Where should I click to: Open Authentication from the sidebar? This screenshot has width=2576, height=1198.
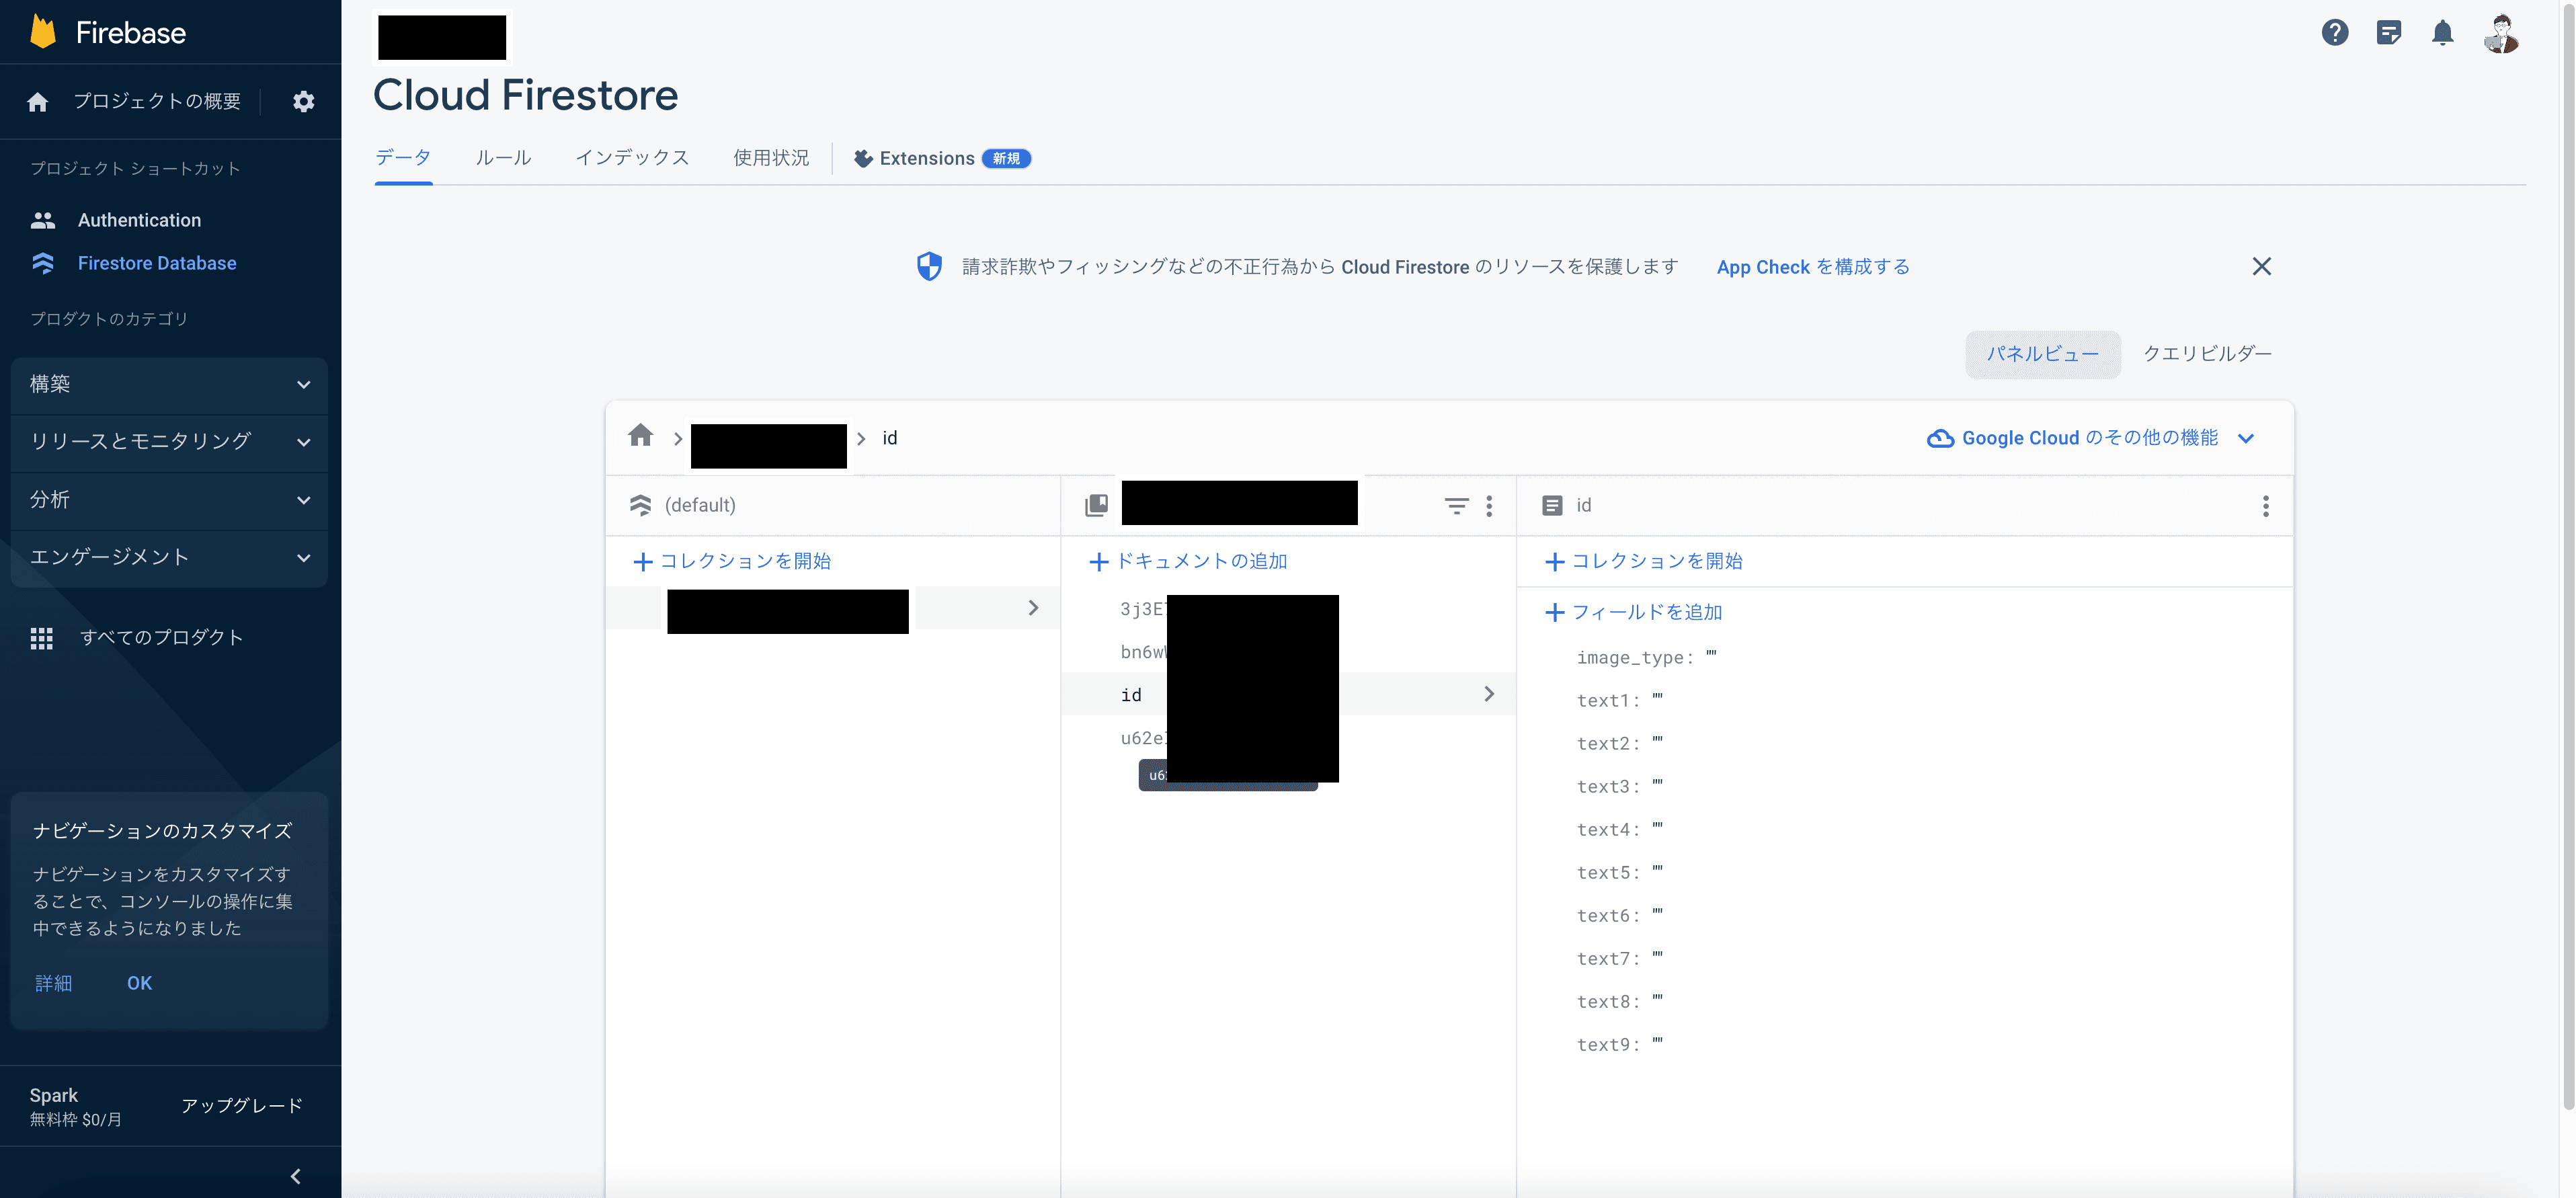tap(139, 220)
